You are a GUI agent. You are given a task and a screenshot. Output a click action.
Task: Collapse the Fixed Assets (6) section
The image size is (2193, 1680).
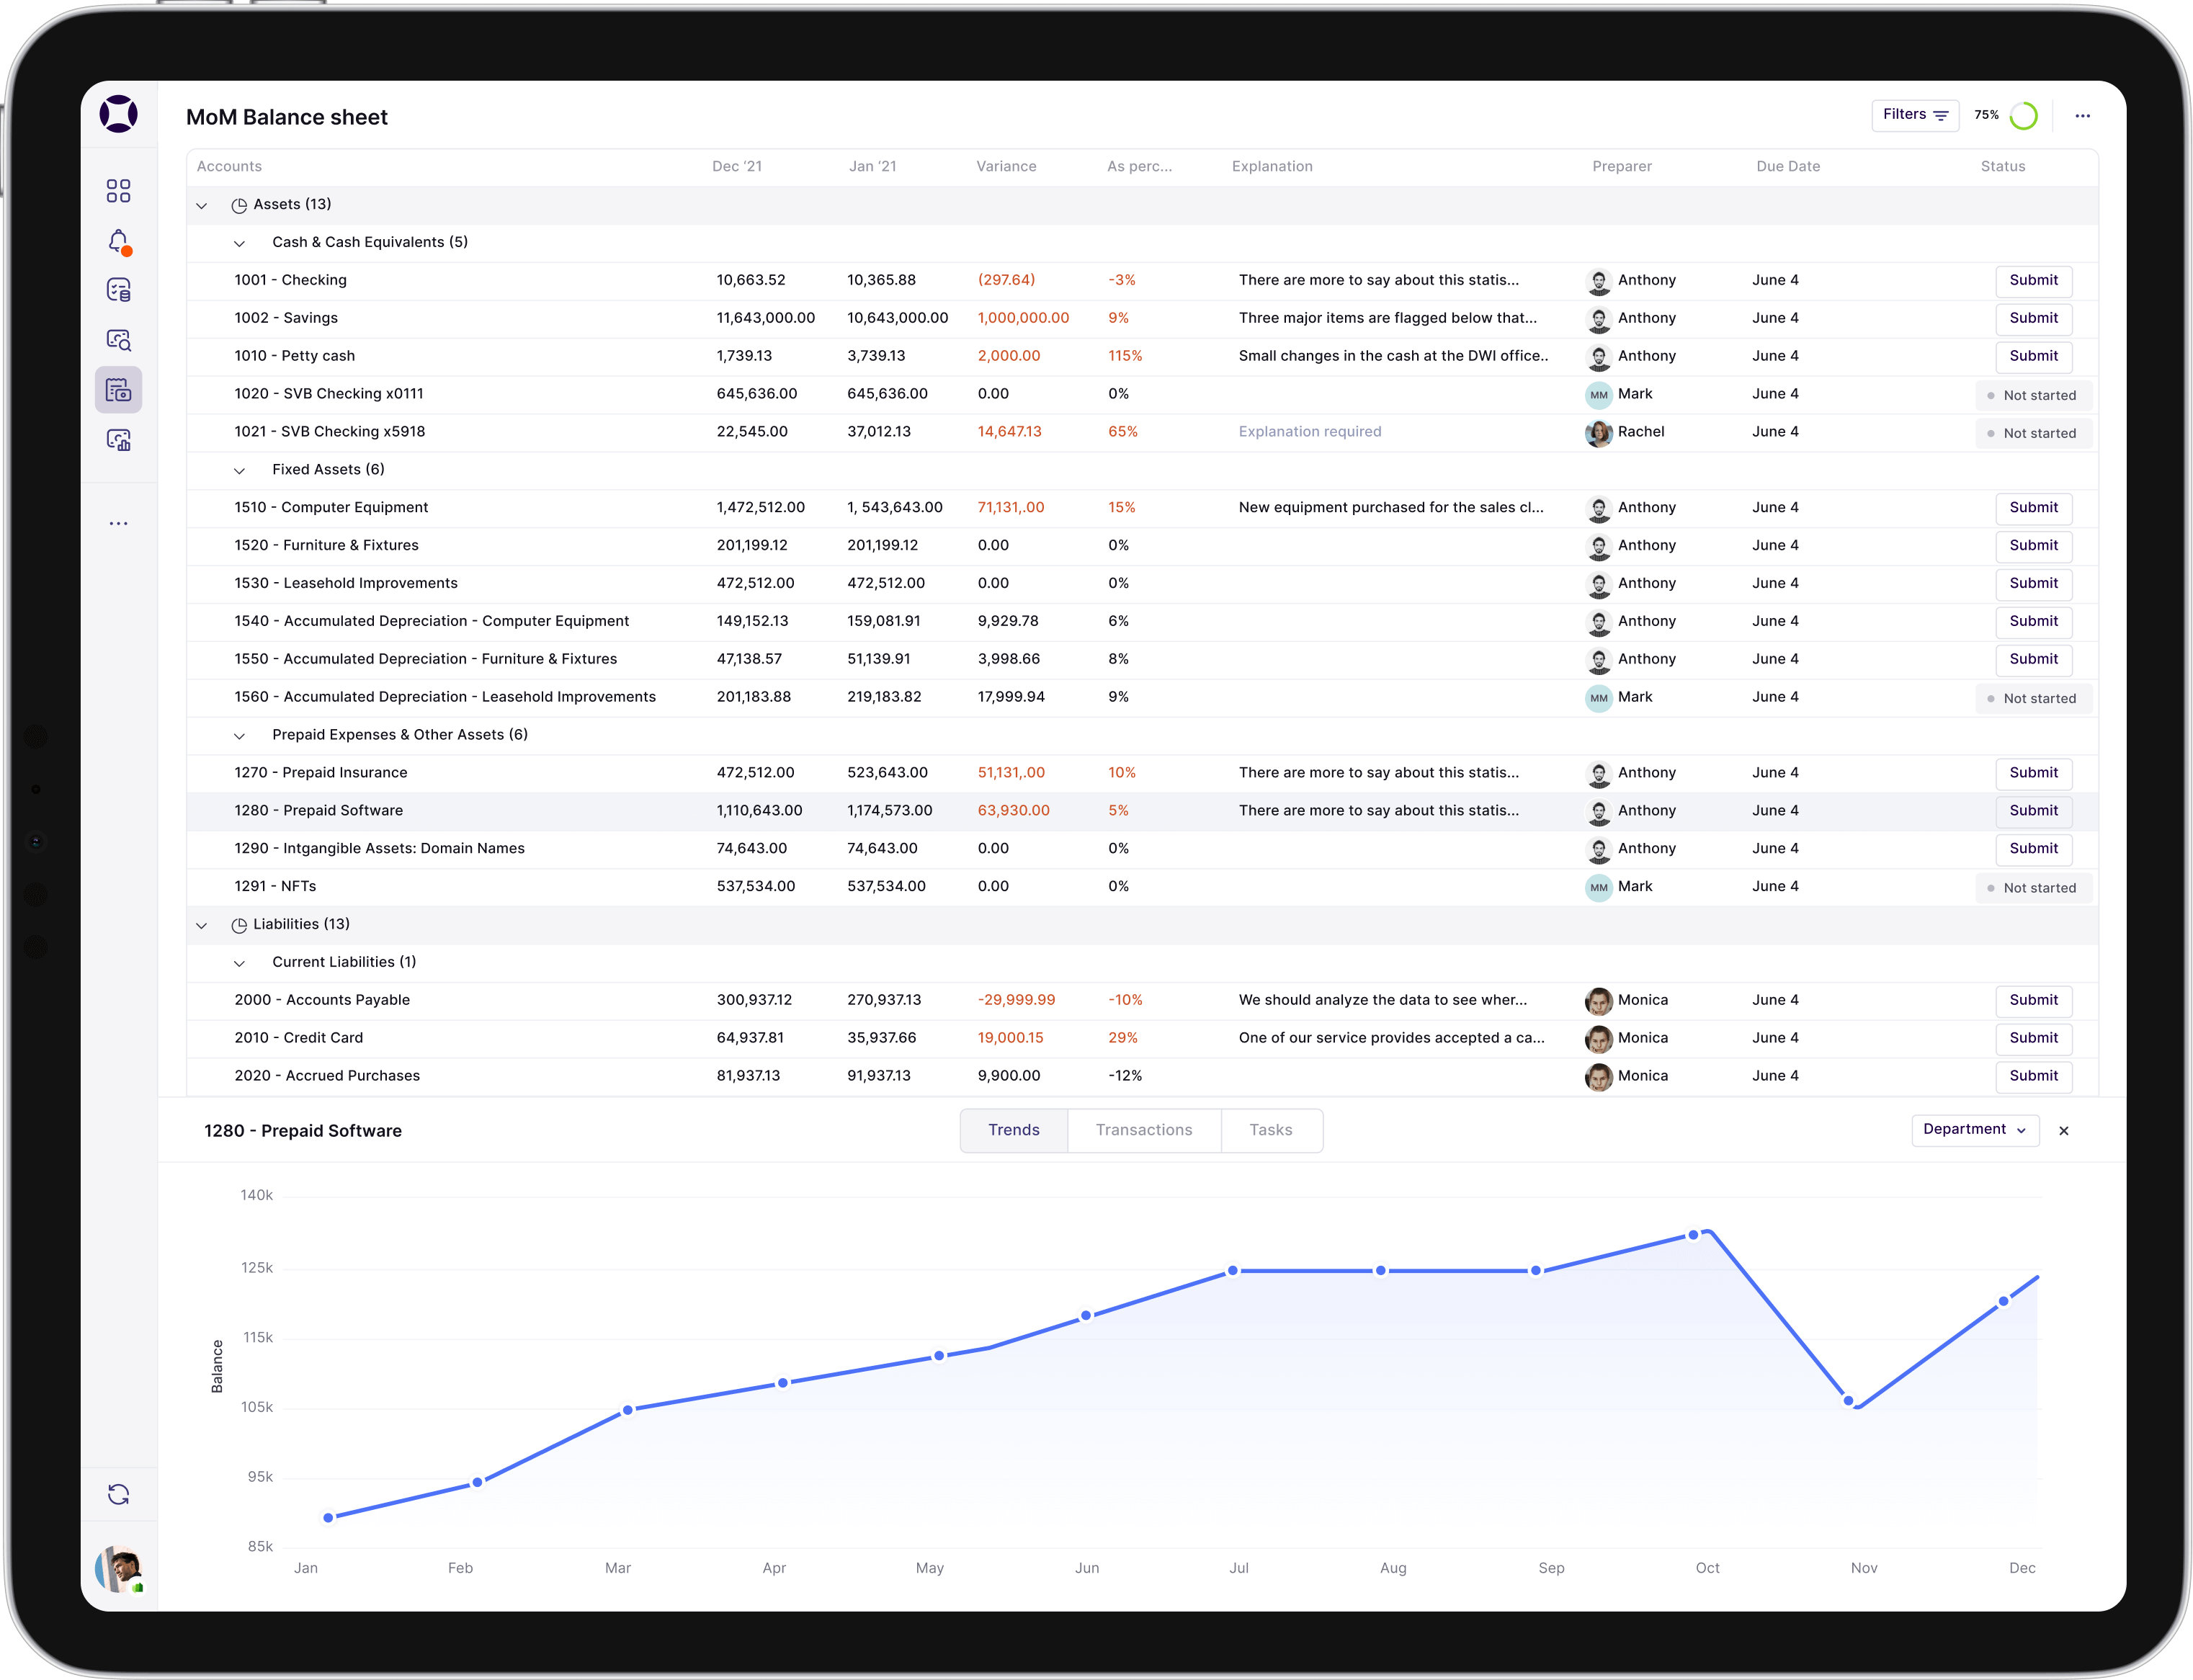[x=239, y=471]
